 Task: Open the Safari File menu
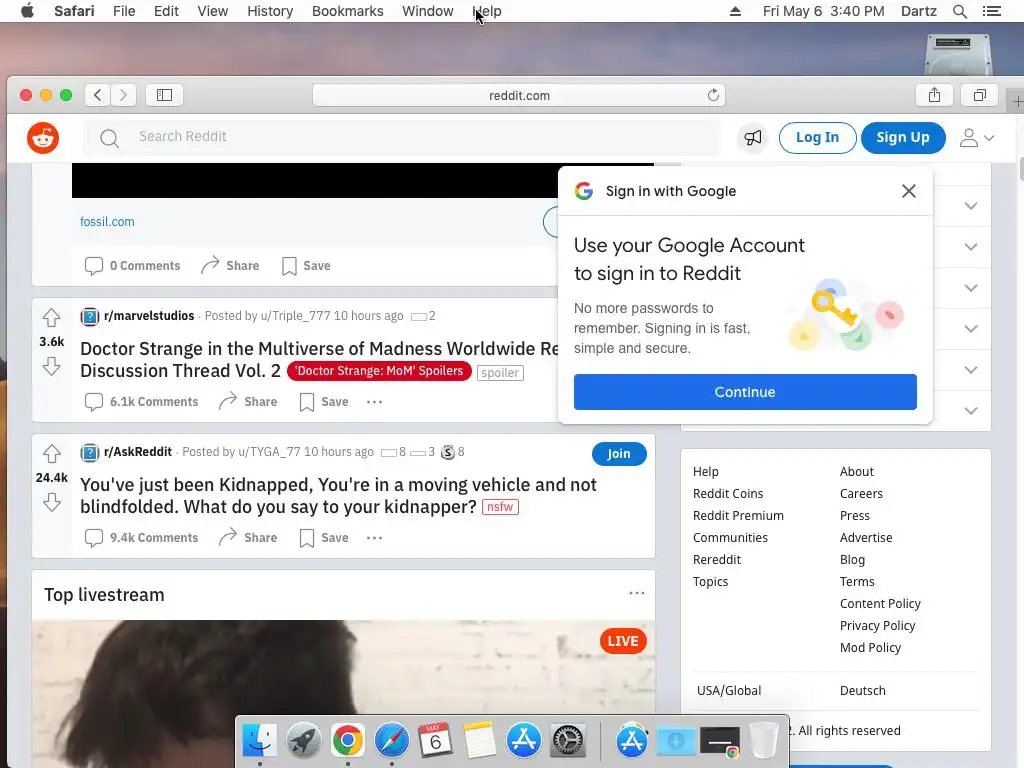[124, 11]
